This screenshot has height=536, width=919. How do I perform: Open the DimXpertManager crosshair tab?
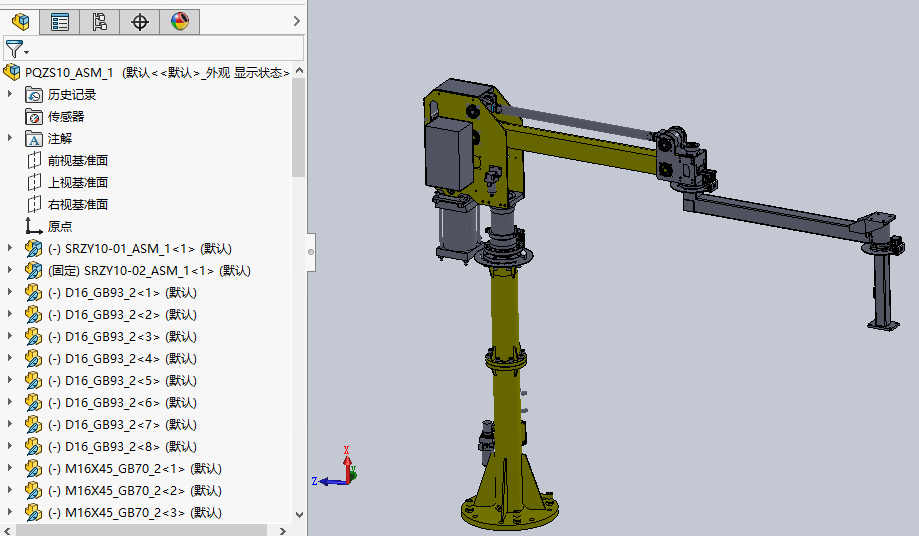pyautogui.click(x=139, y=22)
